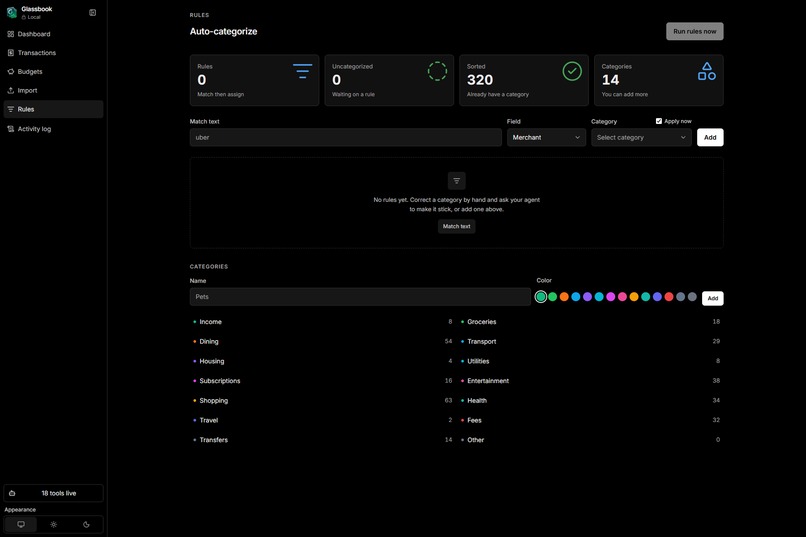Viewport: 806px width, 537px height.
Task: Choose the pink color swatch
Action: 622,297
